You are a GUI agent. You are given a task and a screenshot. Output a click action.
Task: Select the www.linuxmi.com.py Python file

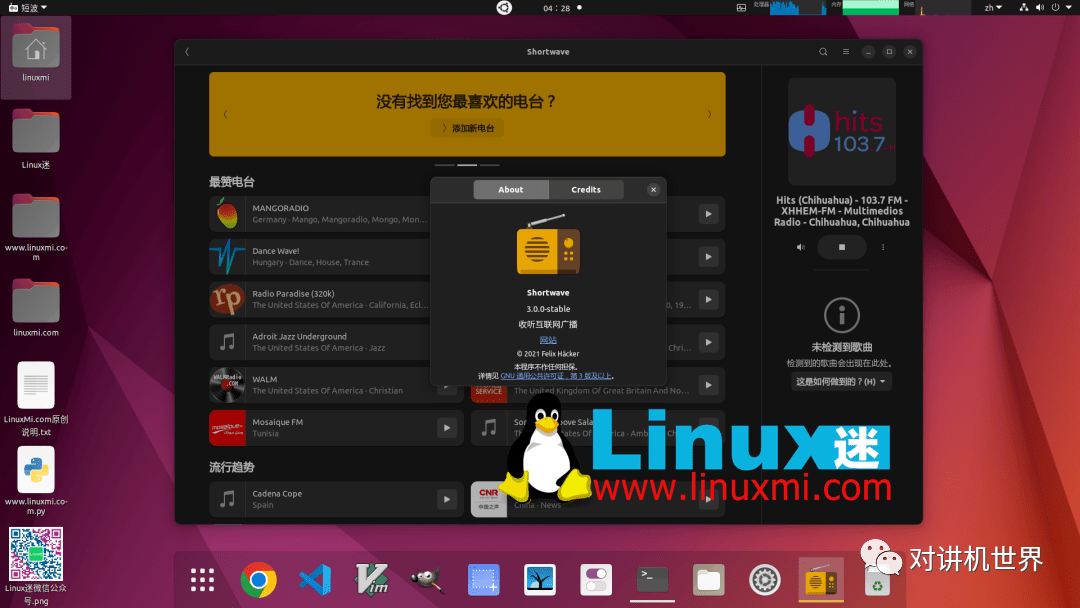coord(36,481)
